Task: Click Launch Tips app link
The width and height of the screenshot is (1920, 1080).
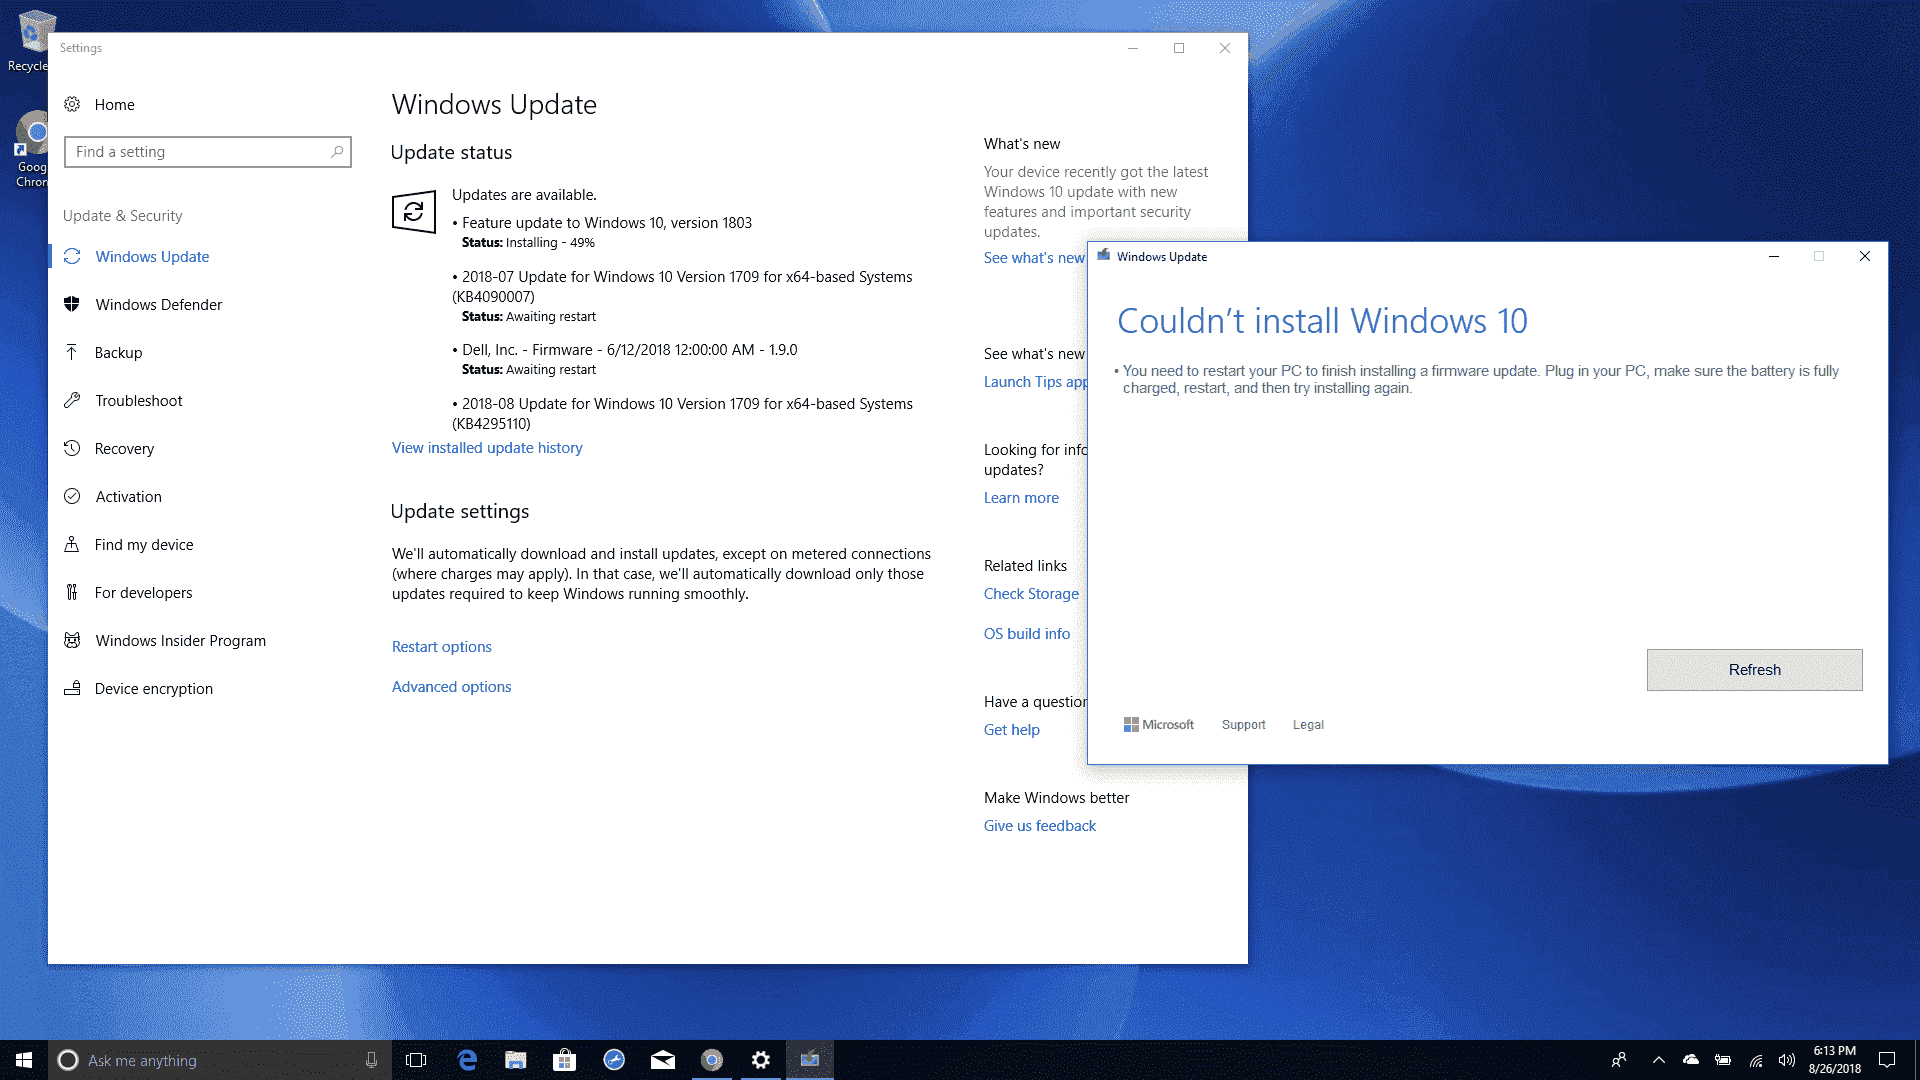Action: tap(1035, 381)
